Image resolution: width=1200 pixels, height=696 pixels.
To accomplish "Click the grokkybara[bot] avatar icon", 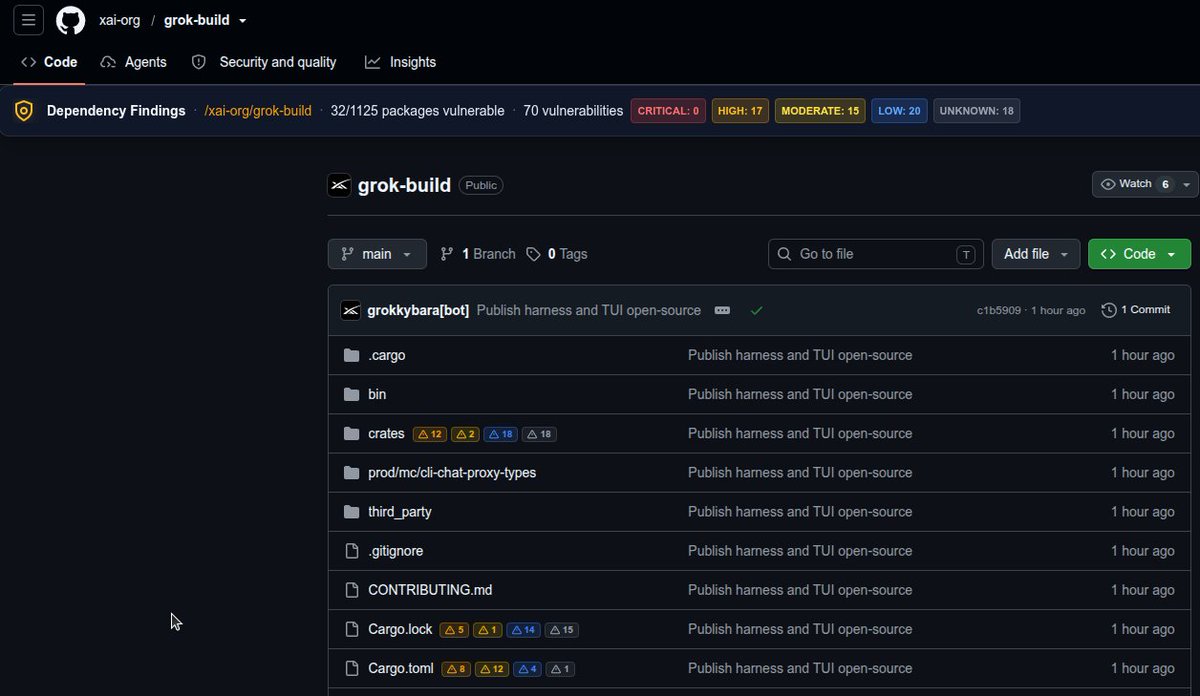I will 350,310.
